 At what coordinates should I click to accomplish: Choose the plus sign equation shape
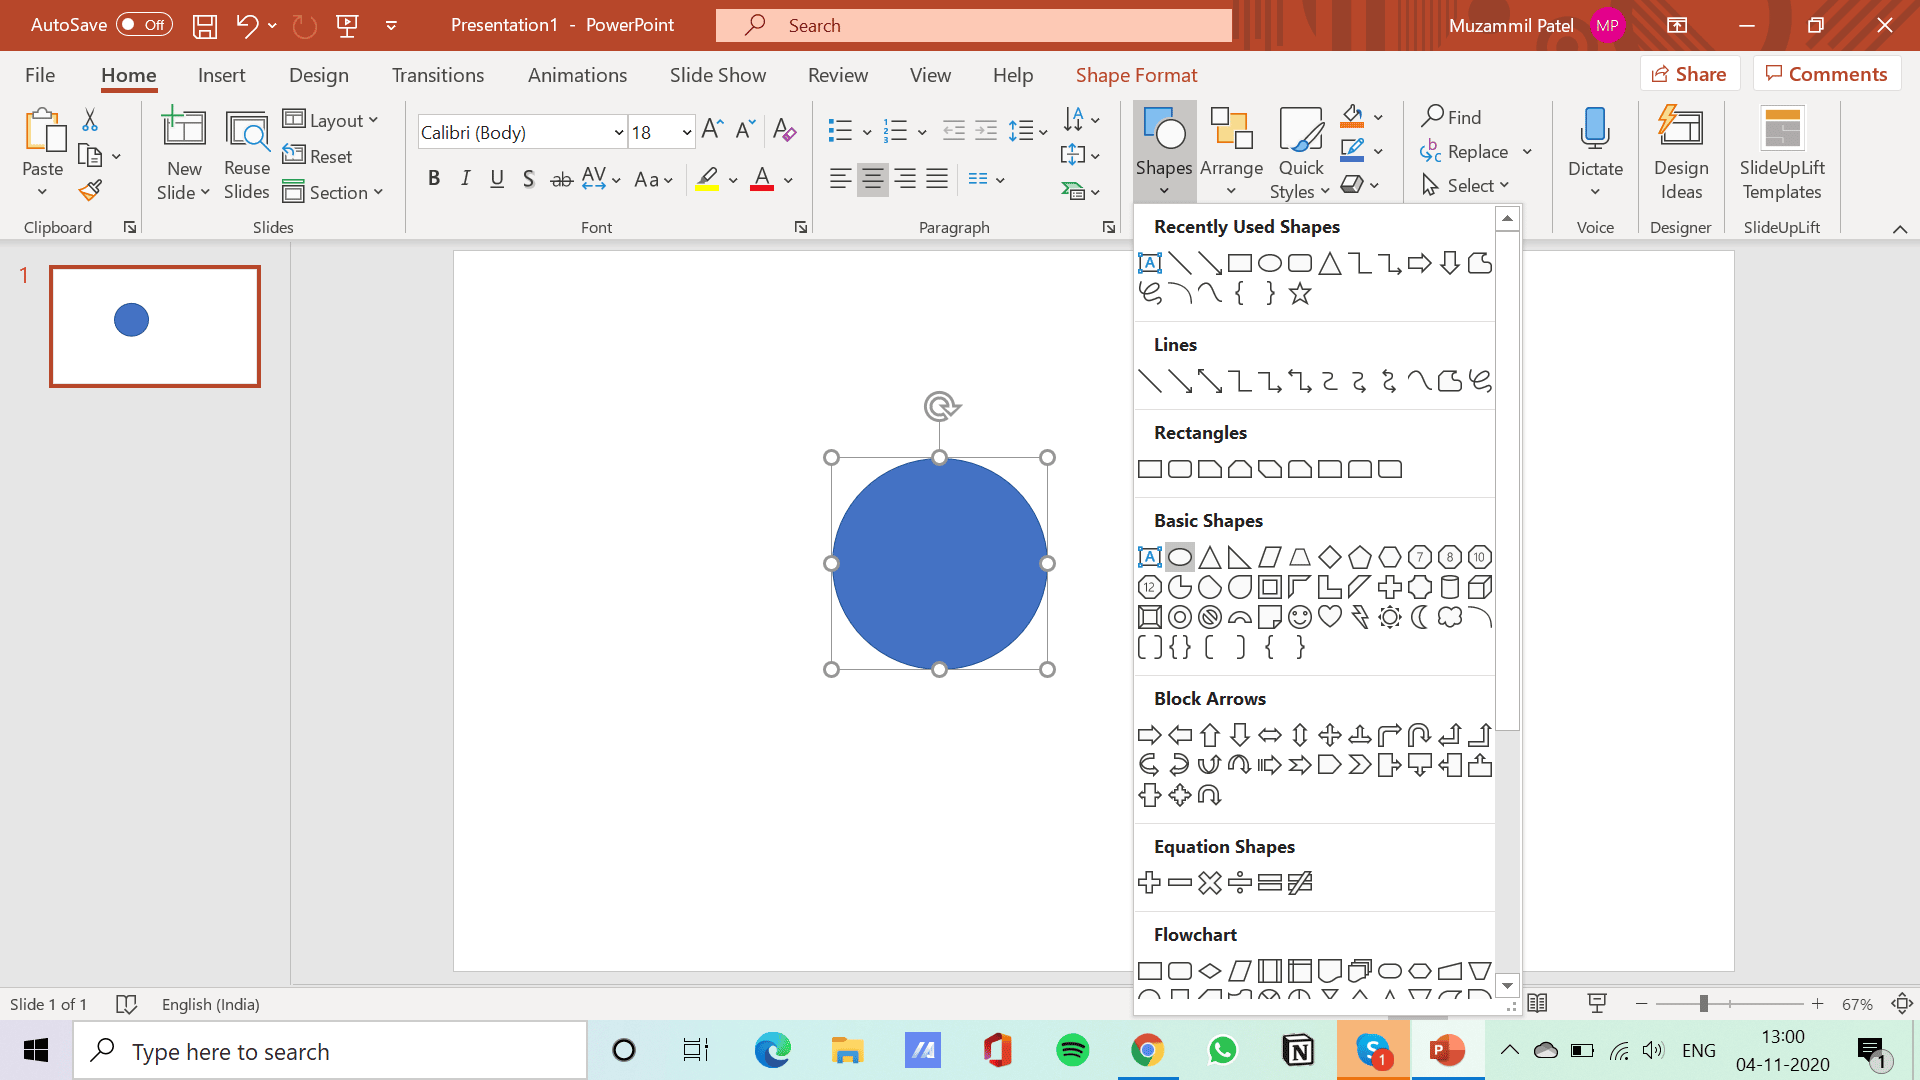point(1150,882)
